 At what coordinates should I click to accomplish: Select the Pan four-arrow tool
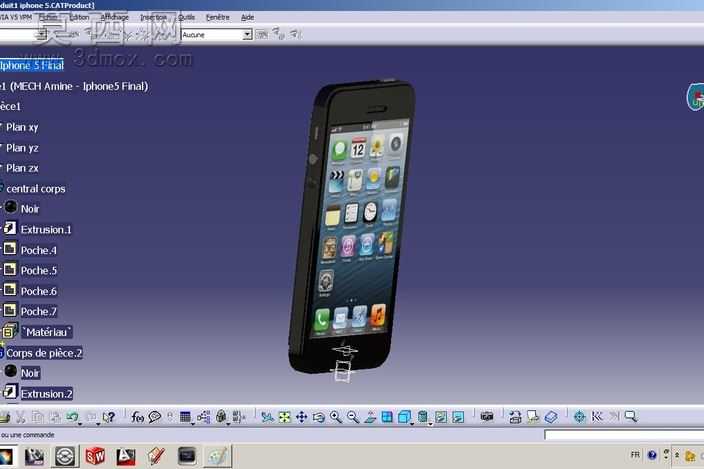(x=301, y=417)
